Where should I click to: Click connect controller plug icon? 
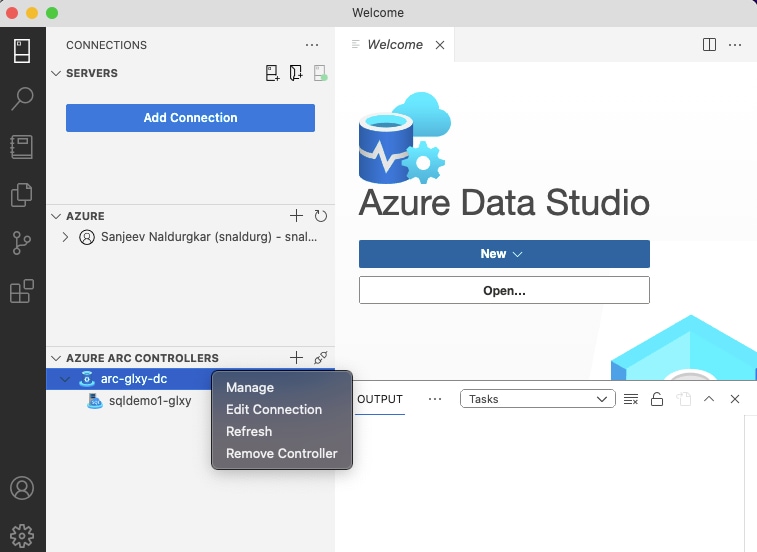coord(321,358)
